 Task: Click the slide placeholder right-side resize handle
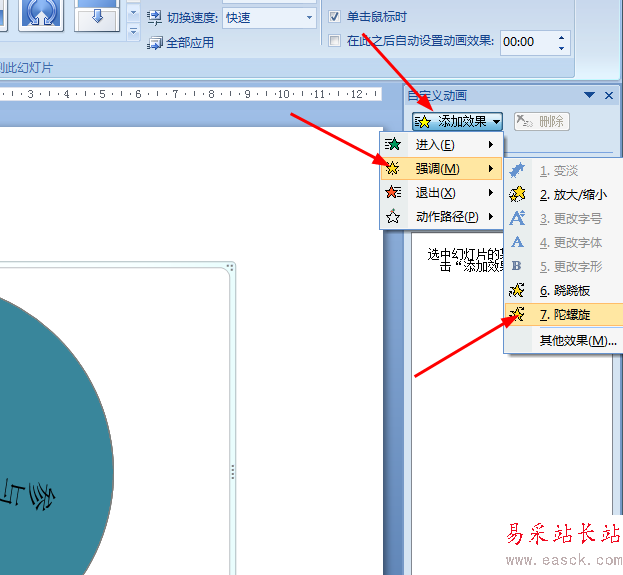click(x=232, y=472)
